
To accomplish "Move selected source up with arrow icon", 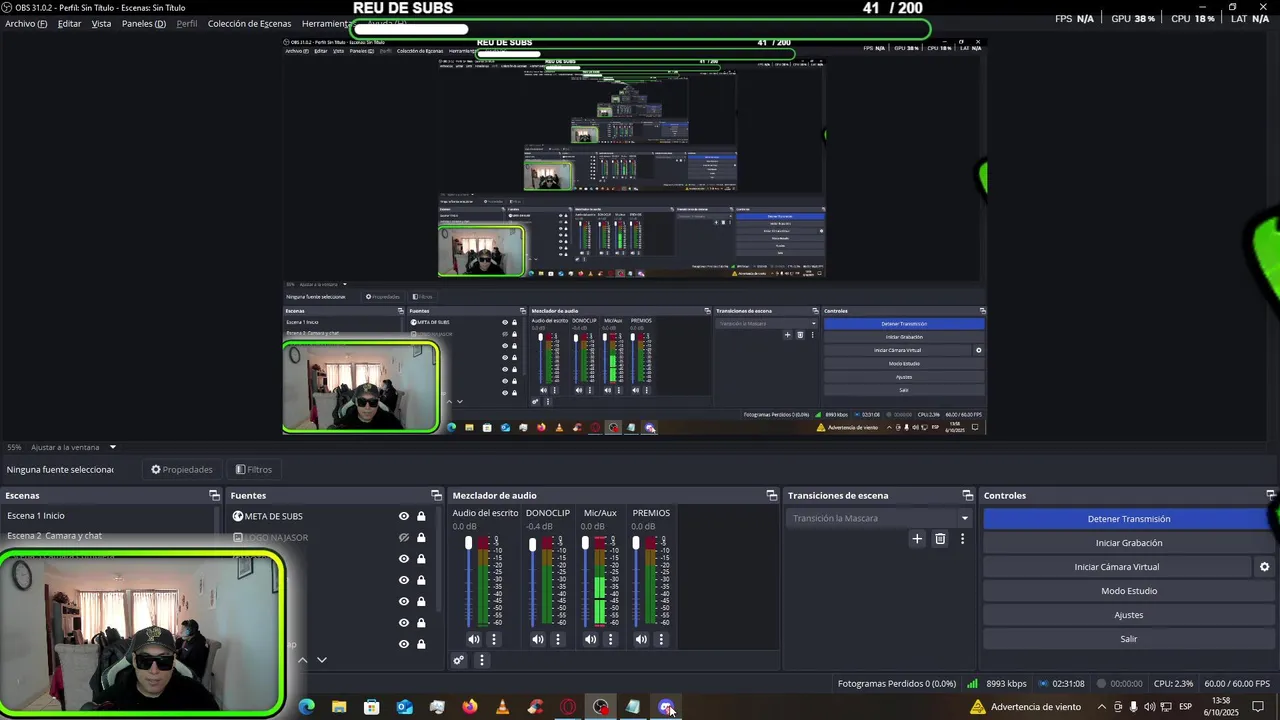I will tap(303, 660).
